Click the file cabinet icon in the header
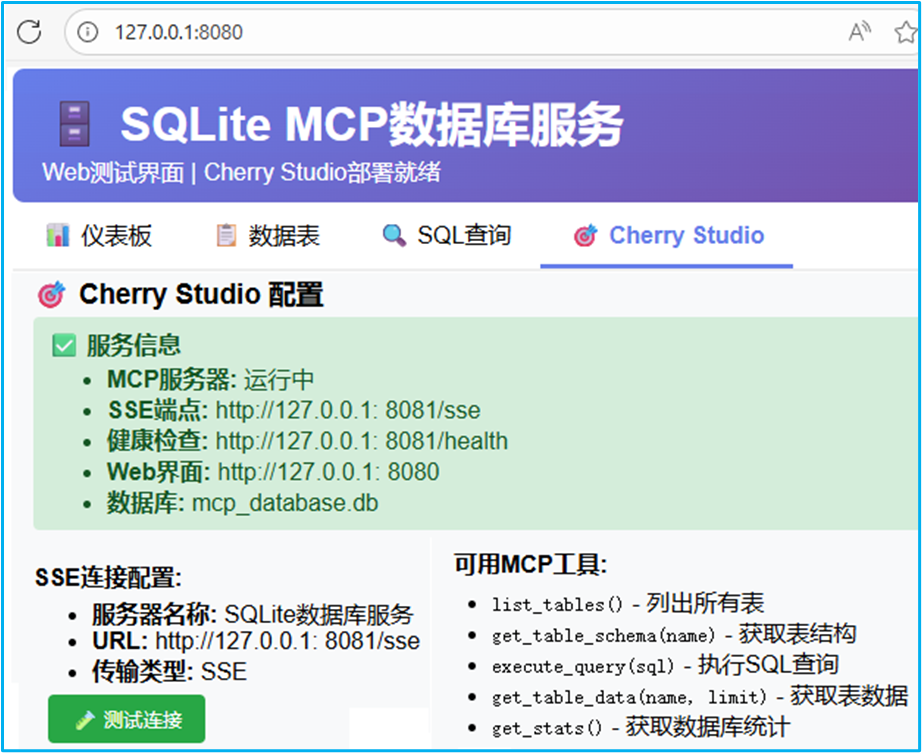Screen dimensions: 922x753 pyautogui.click(x=75, y=124)
